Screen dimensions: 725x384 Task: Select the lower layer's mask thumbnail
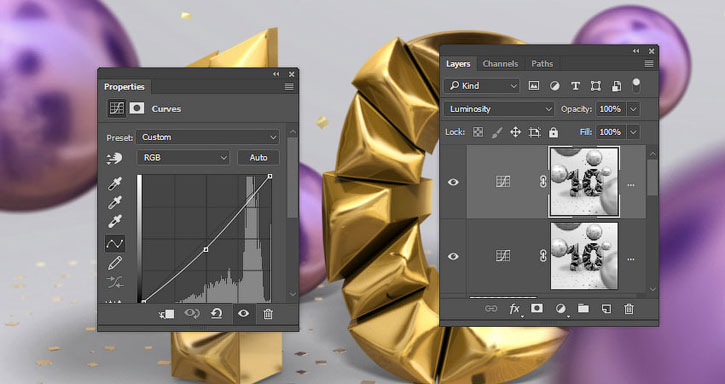[584, 256]
